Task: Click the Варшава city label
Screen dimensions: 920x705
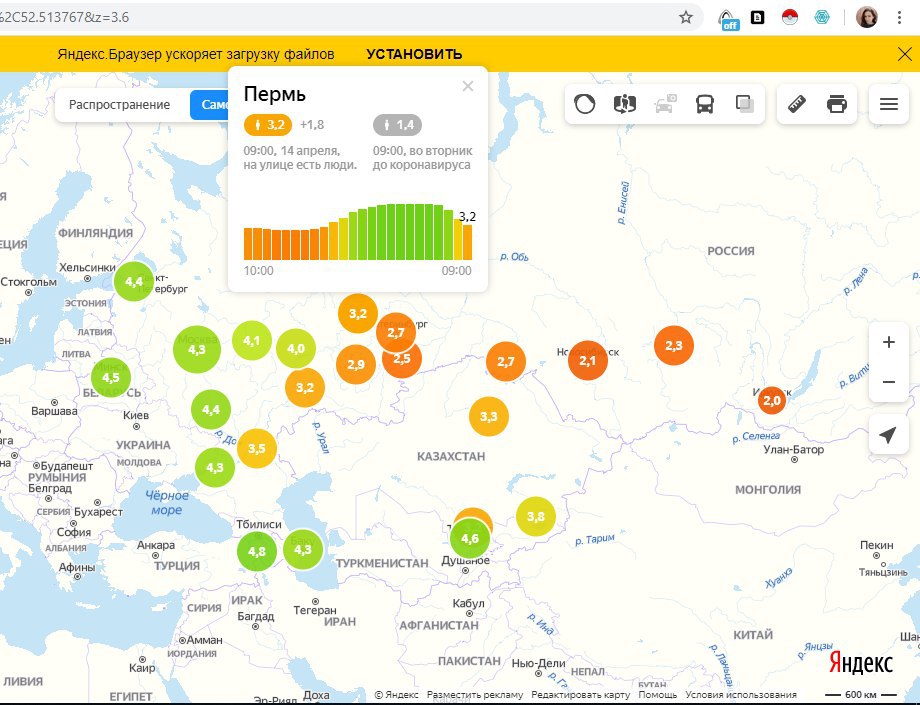Action: click(54, 411)
